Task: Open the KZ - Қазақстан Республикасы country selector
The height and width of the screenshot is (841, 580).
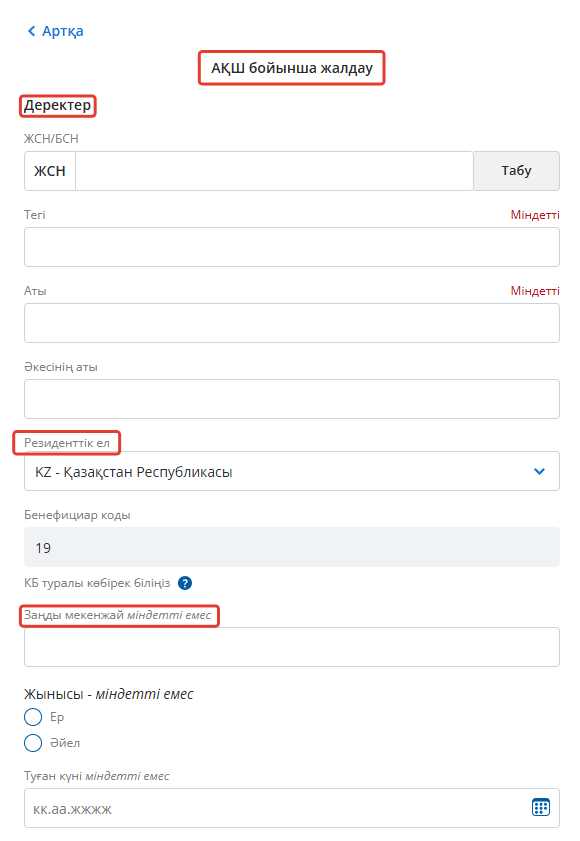Action: (x=292, y=471)
